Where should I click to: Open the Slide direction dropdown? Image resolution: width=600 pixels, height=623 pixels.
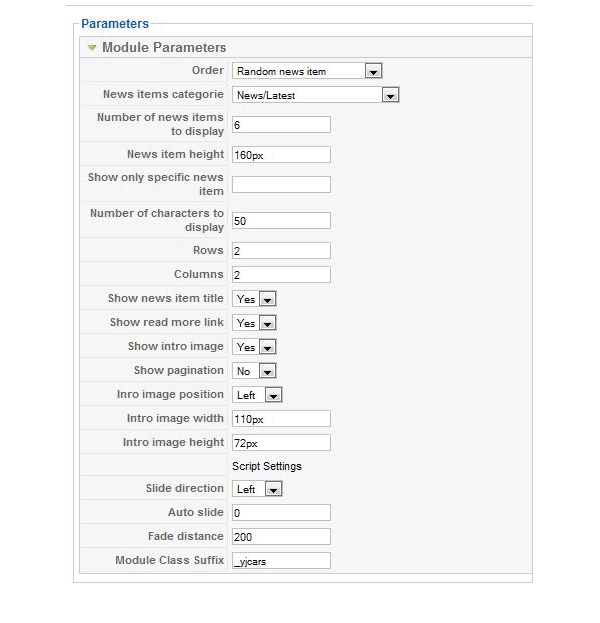point(257,489)
